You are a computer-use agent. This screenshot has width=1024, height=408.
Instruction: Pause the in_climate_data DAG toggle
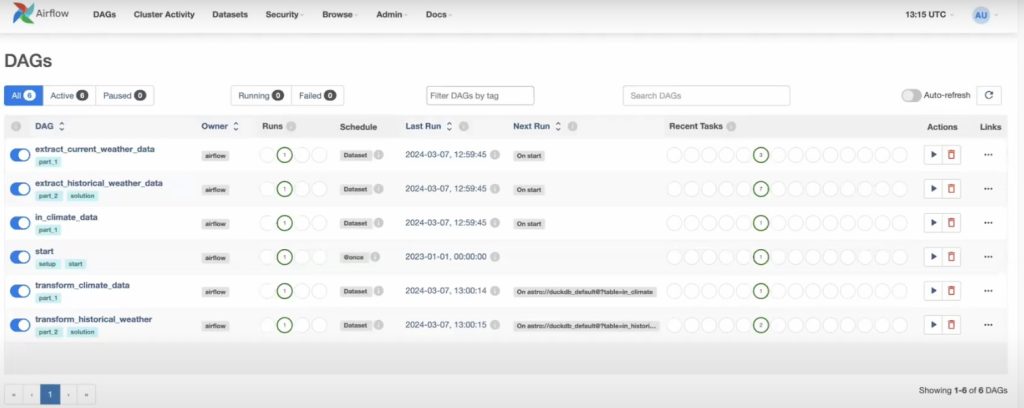pos(20,222)
